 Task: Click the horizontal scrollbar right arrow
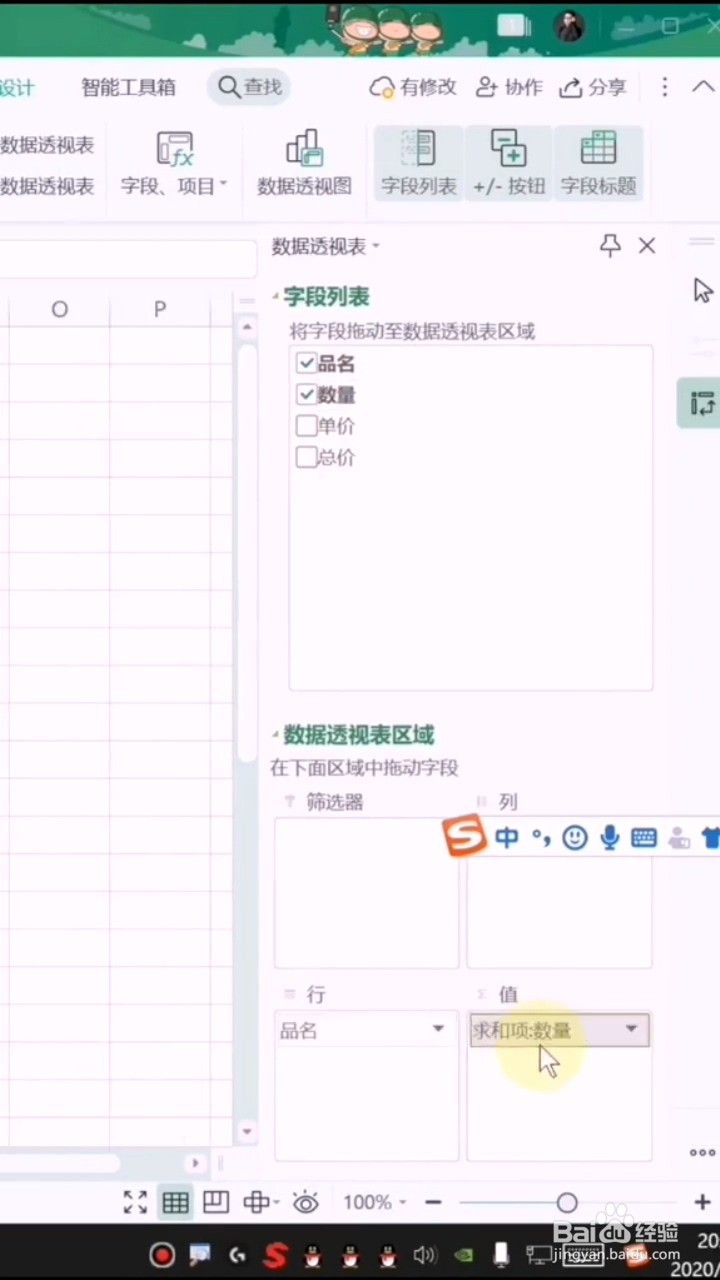196,1163
